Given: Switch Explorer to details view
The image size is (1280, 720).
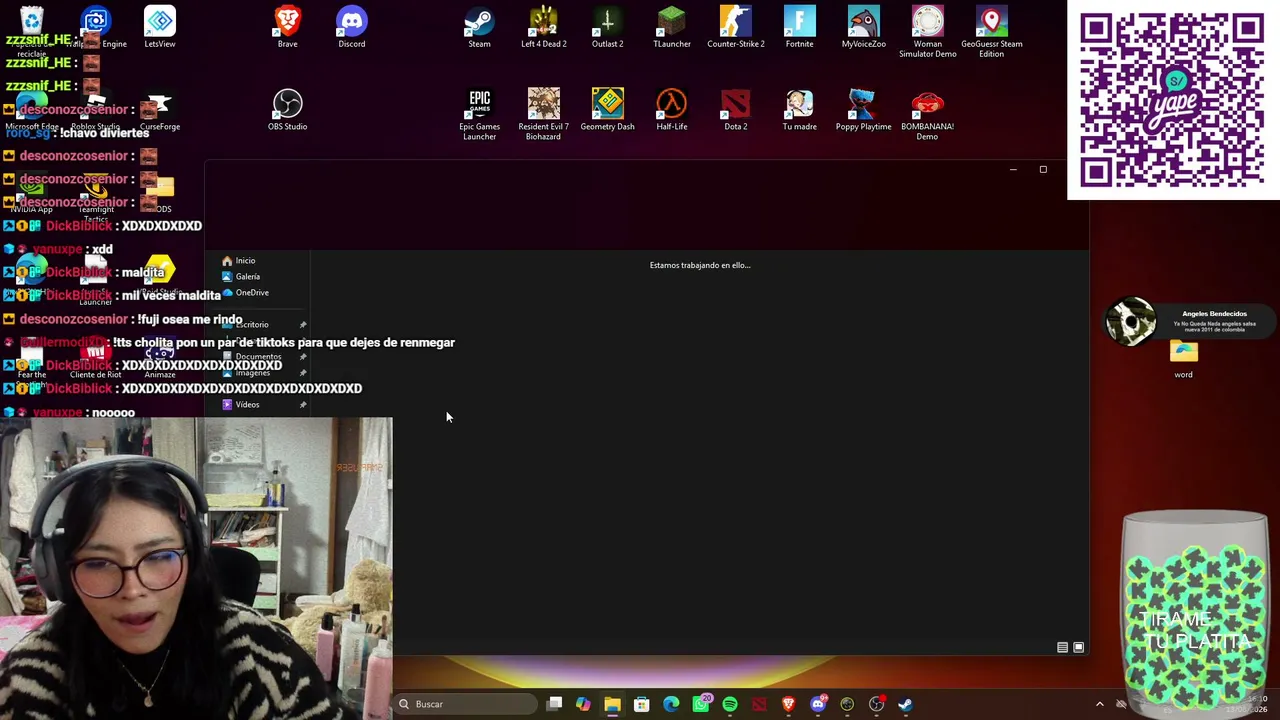Looking at the screenshot, I should coord(1062,647).
